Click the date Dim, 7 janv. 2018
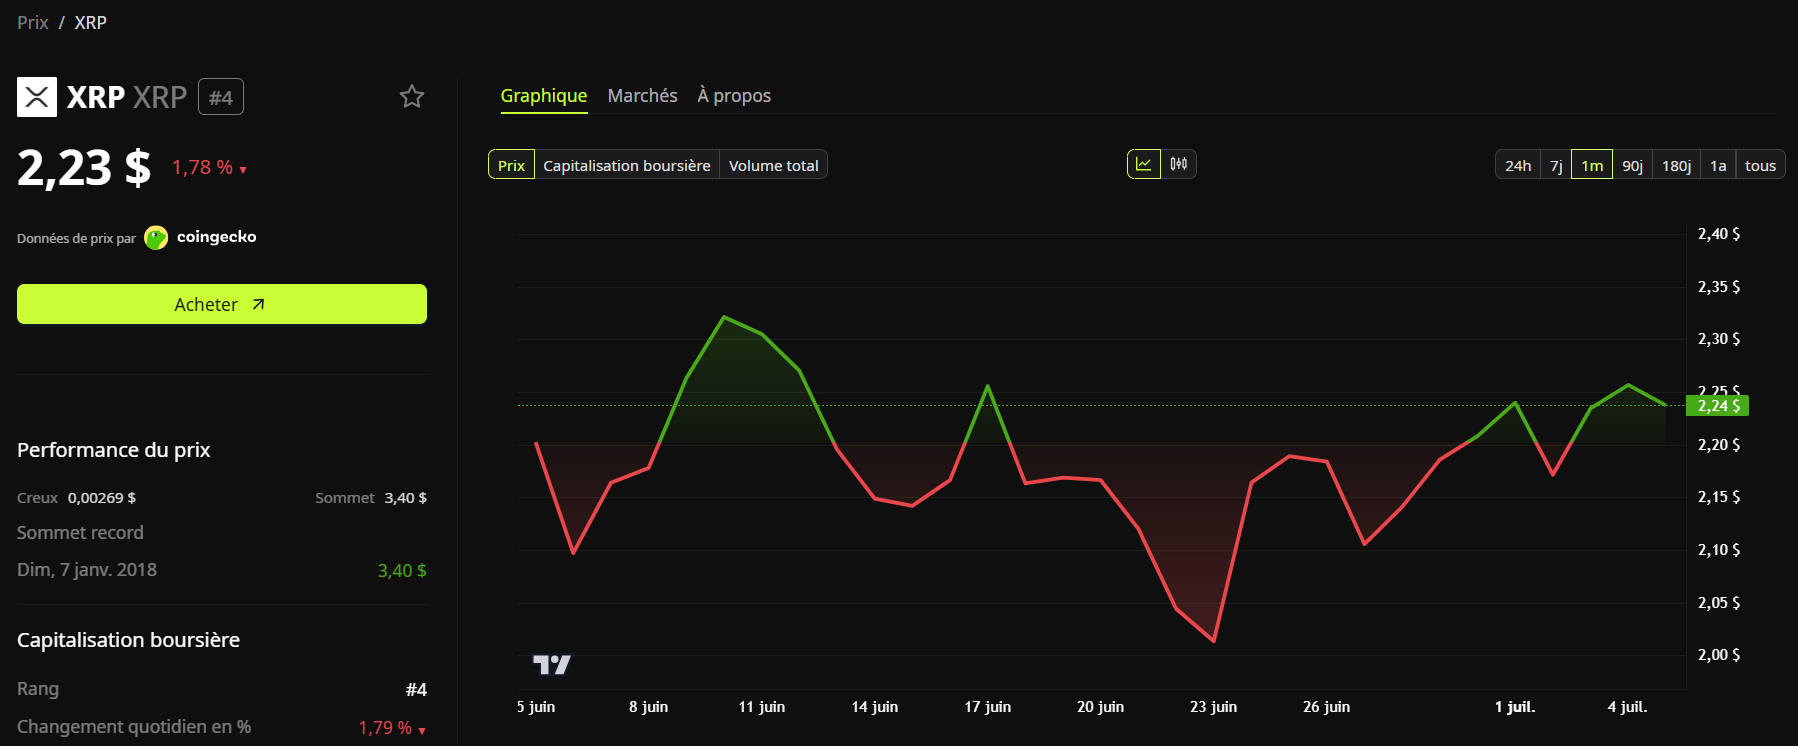 point(87,570)
